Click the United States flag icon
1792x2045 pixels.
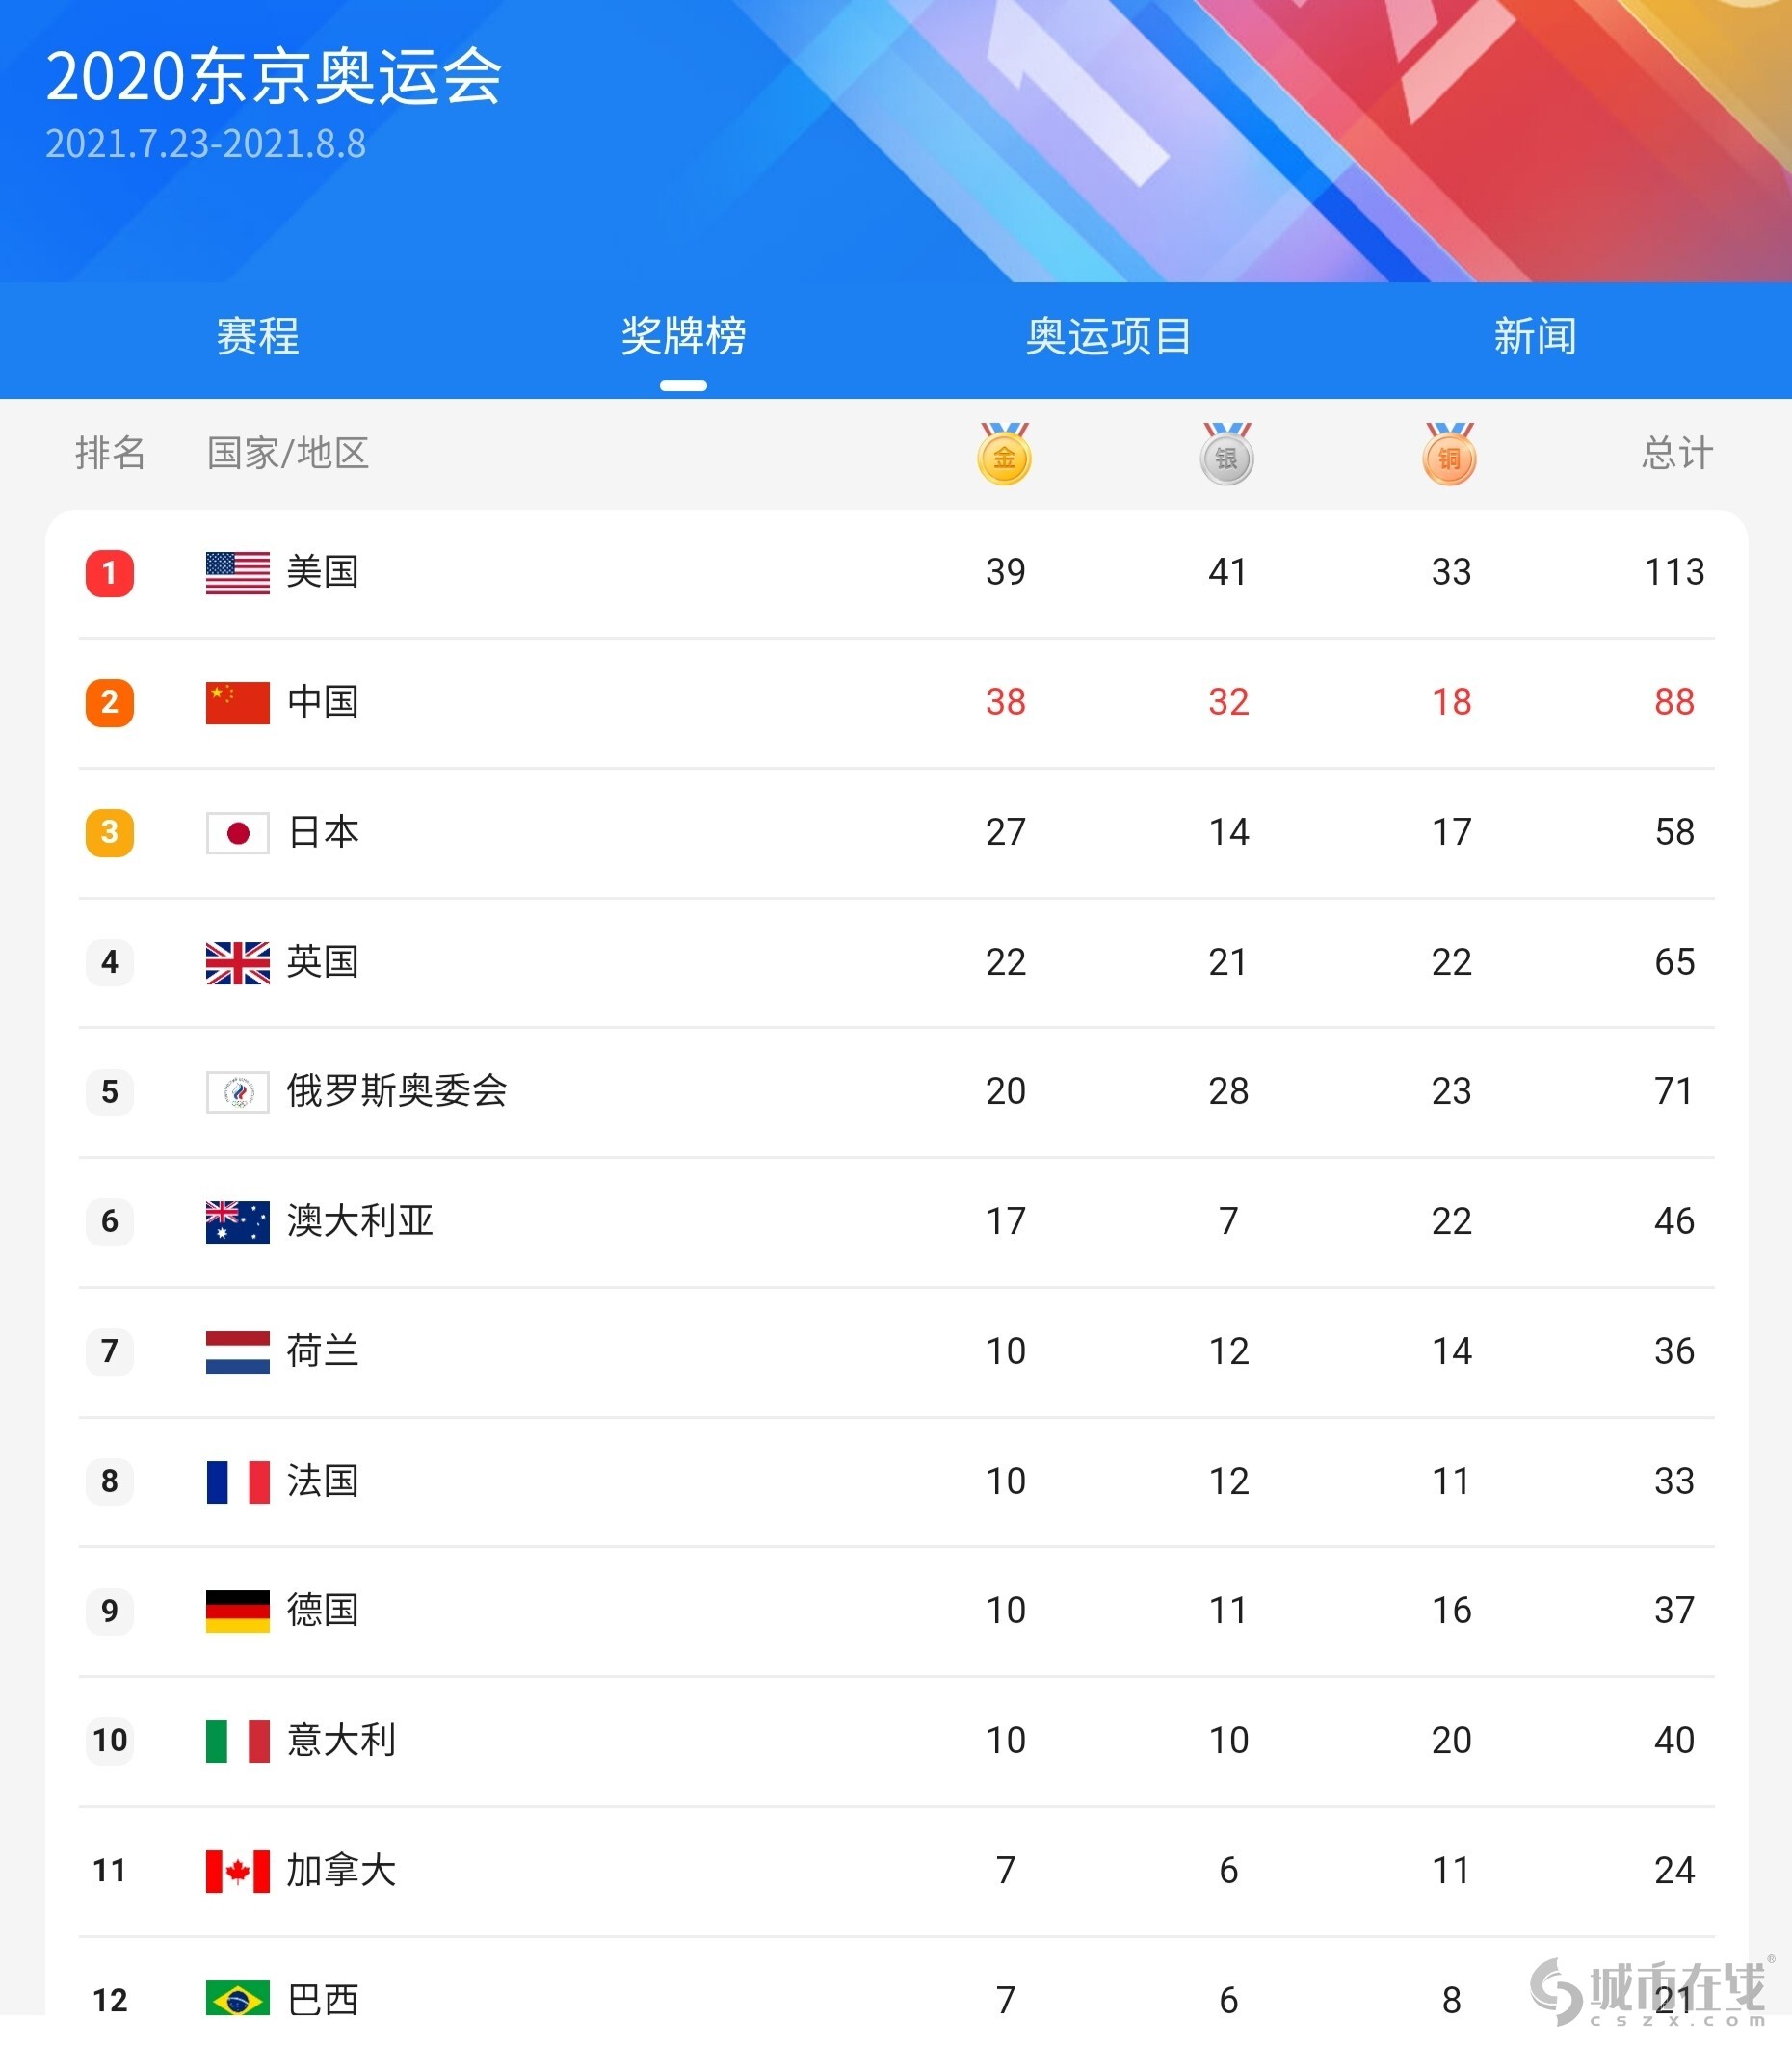[x=237, y=573]
